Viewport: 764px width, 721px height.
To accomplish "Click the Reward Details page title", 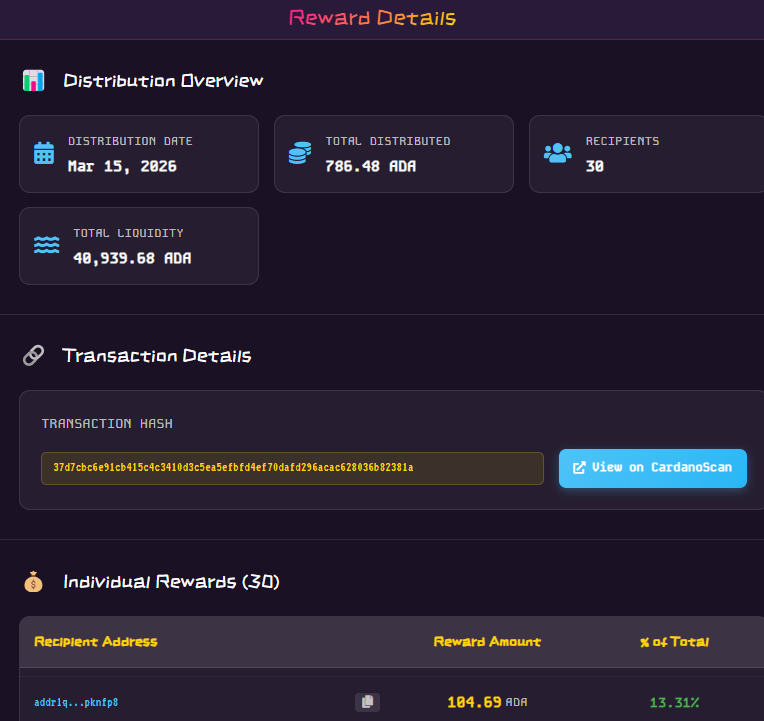I will (372, 18).
